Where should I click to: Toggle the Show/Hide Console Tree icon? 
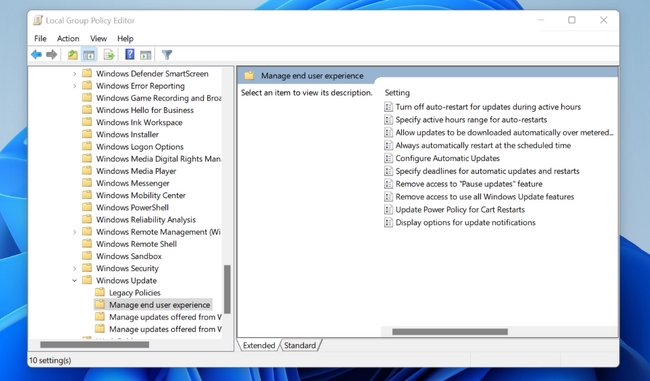click(x=89, y=54)
